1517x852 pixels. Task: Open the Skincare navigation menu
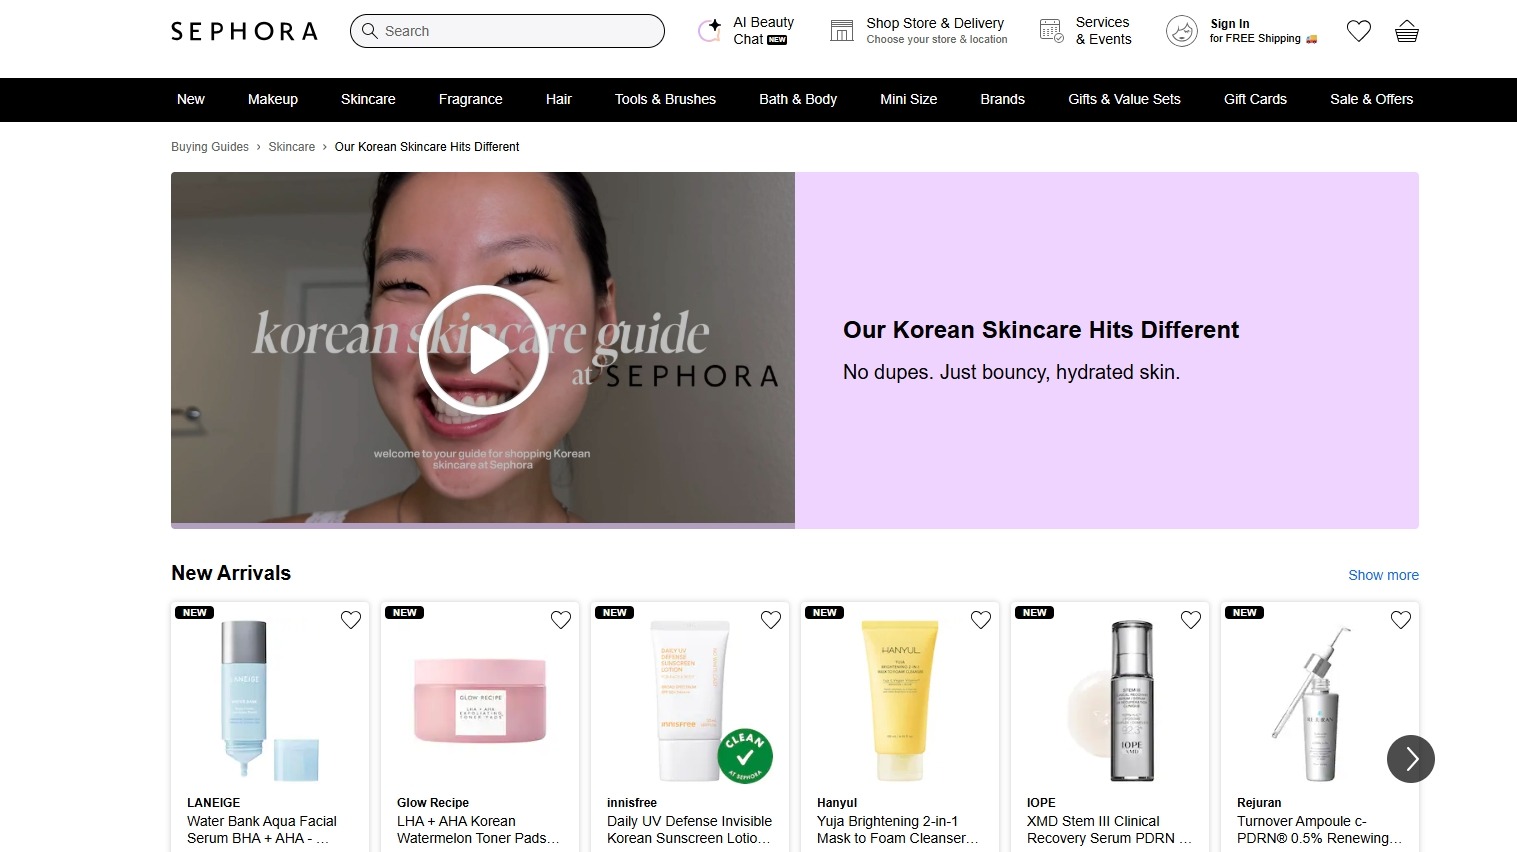click(368, 99)
